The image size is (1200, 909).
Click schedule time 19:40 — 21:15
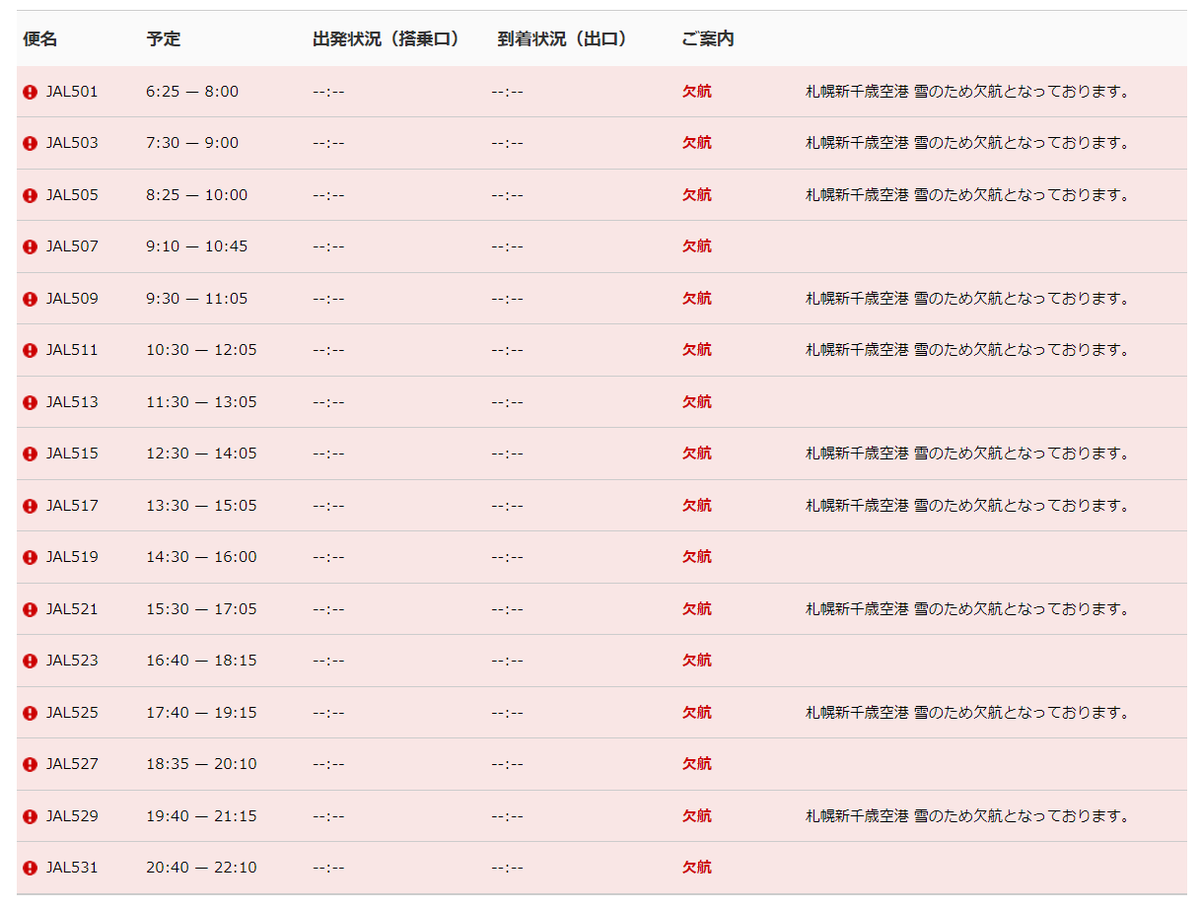[201, 816]
